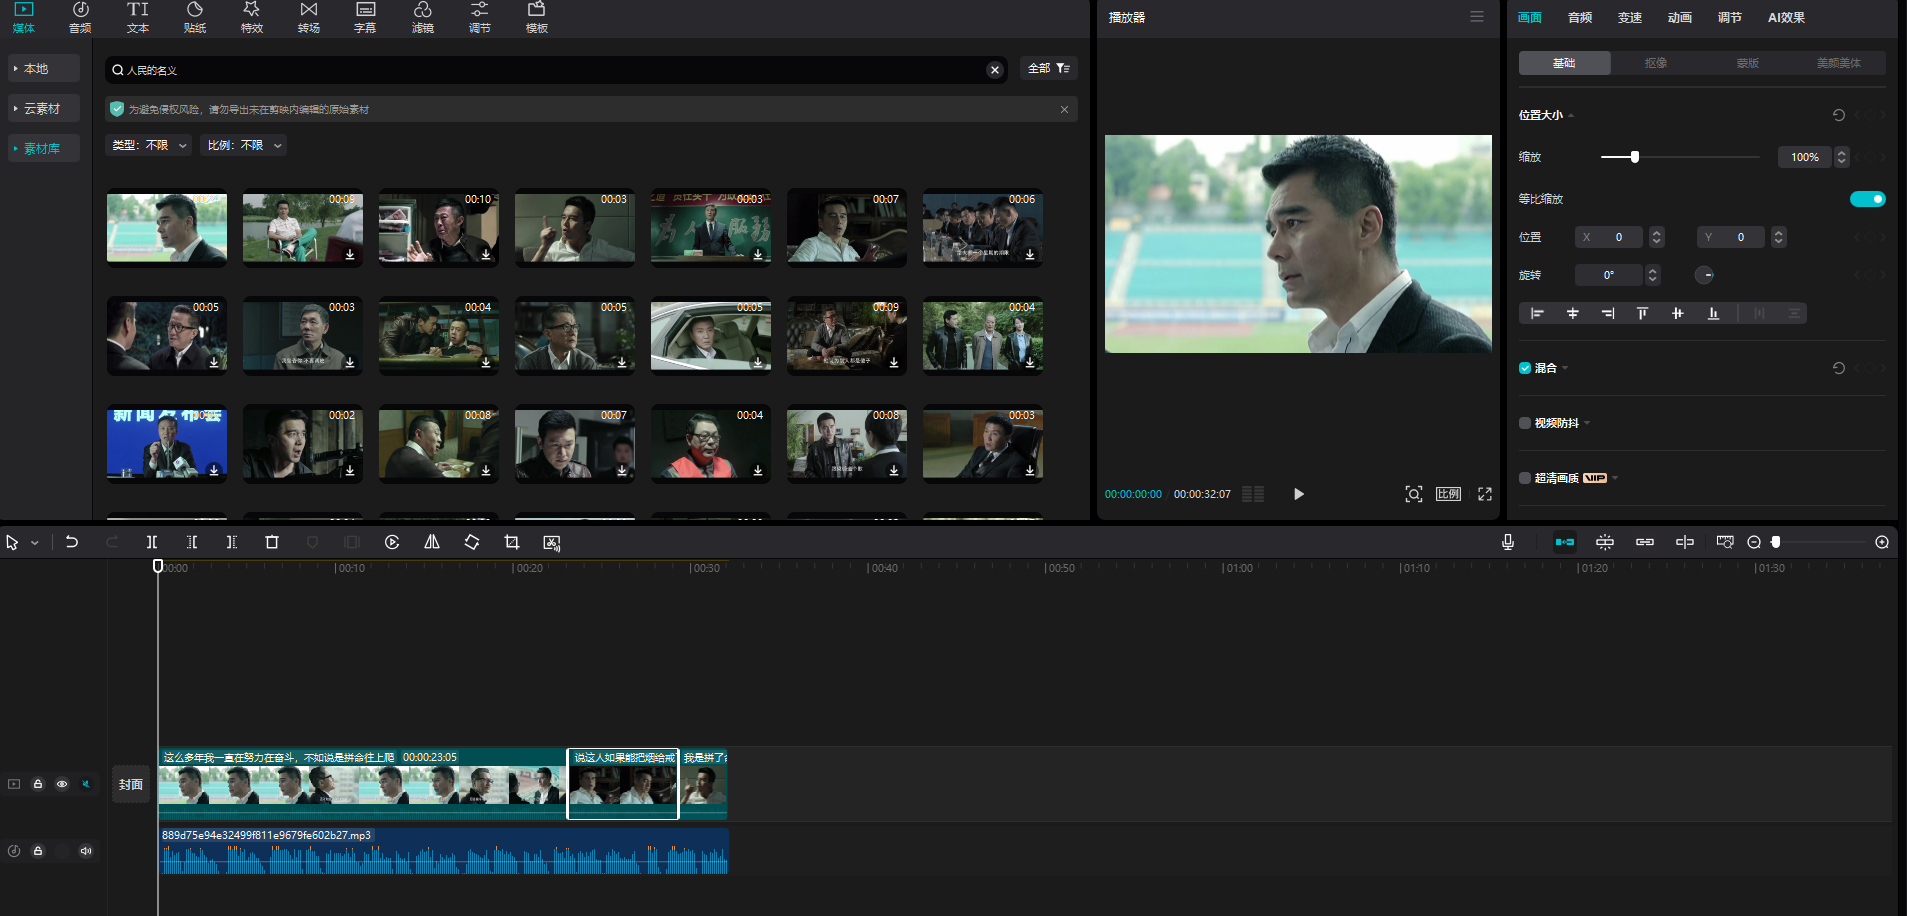Open the 转场 transitions panel

[308, 18]
